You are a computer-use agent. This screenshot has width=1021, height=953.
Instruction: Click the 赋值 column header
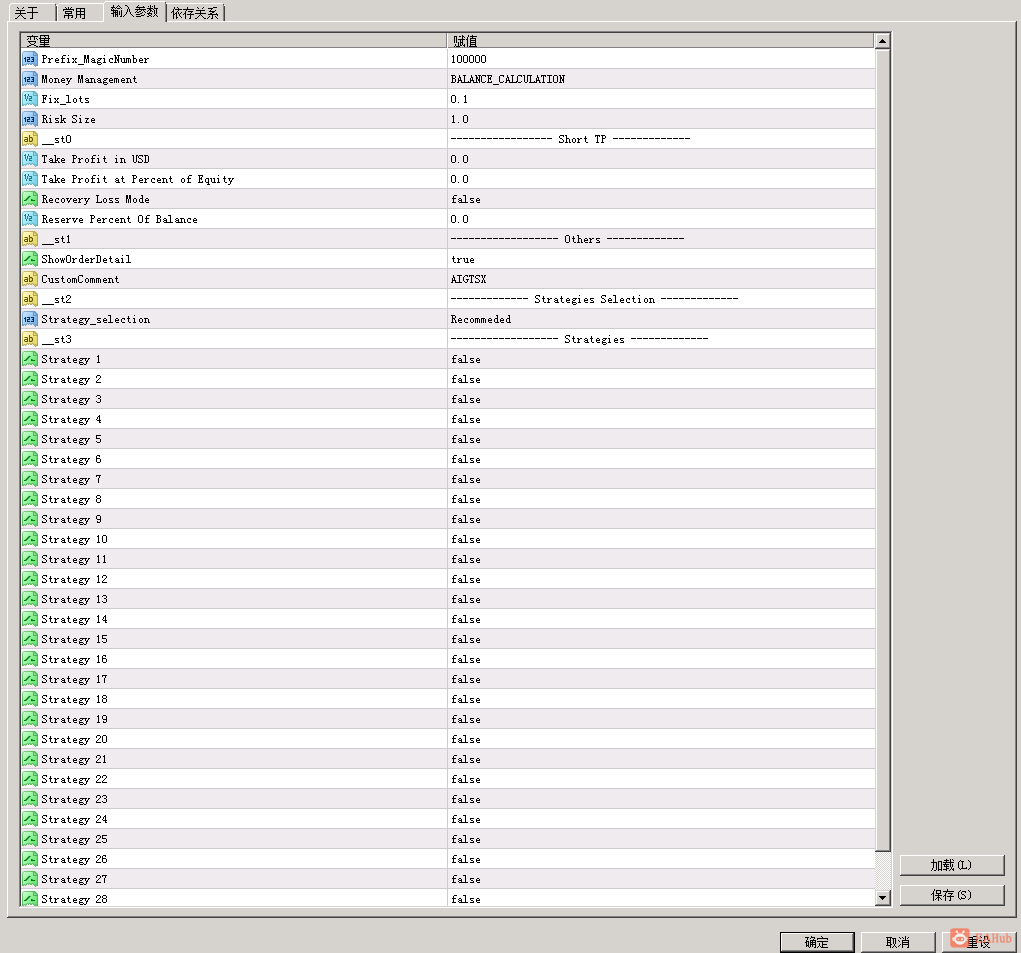coord(660,41)
